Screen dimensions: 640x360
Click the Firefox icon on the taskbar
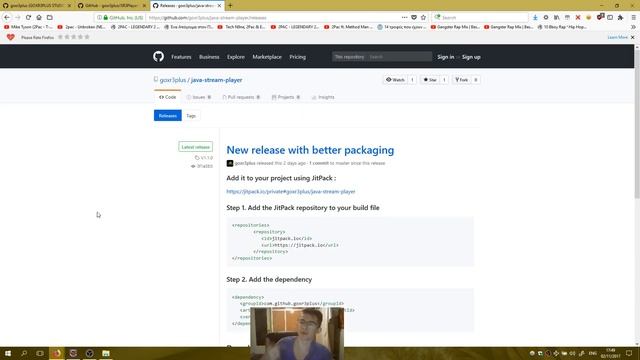[x=56, y=353]
